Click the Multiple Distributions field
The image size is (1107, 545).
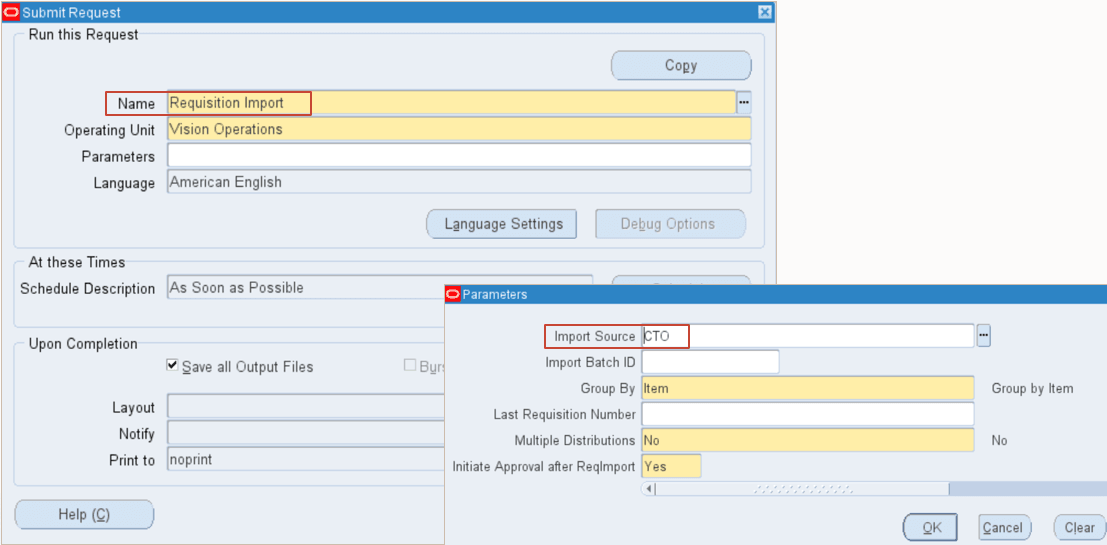(808, 441)
